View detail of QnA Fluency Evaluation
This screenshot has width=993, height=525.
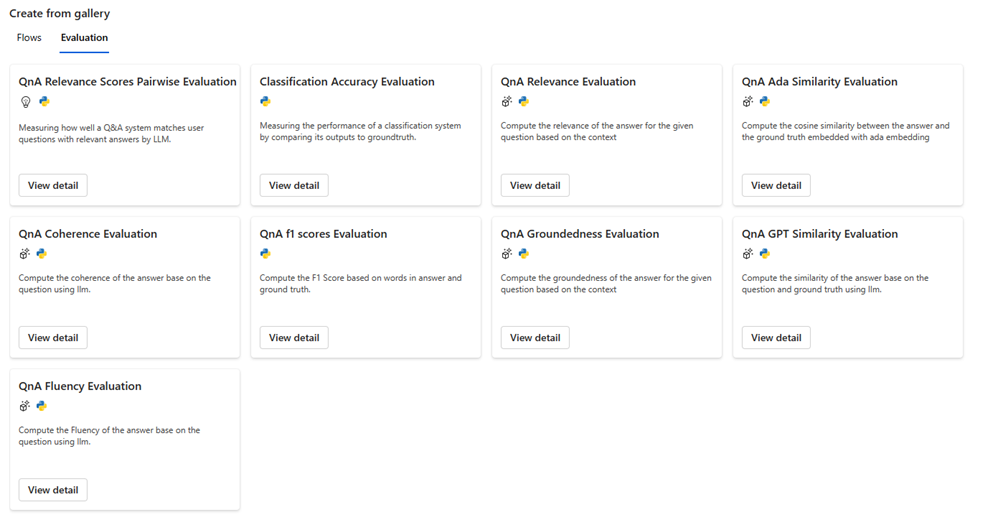(x=53, y=490)
